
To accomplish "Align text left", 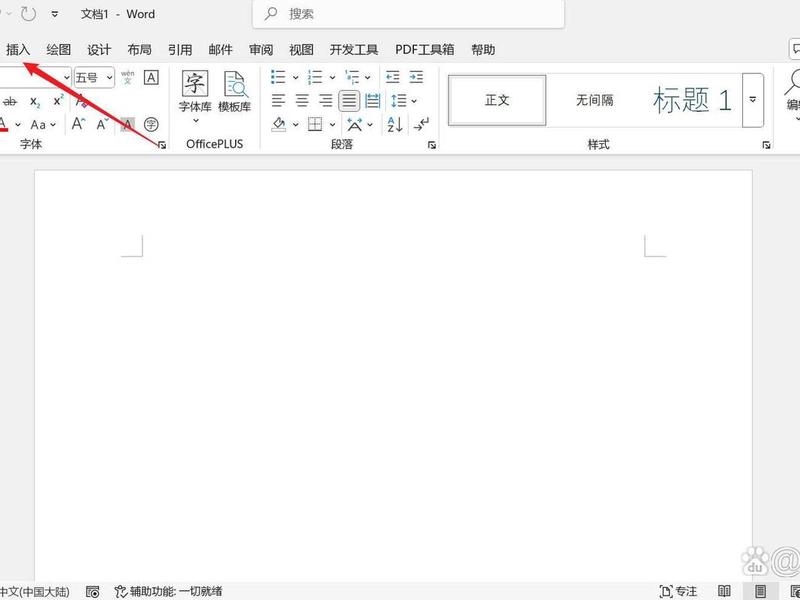I will [278, 101].
